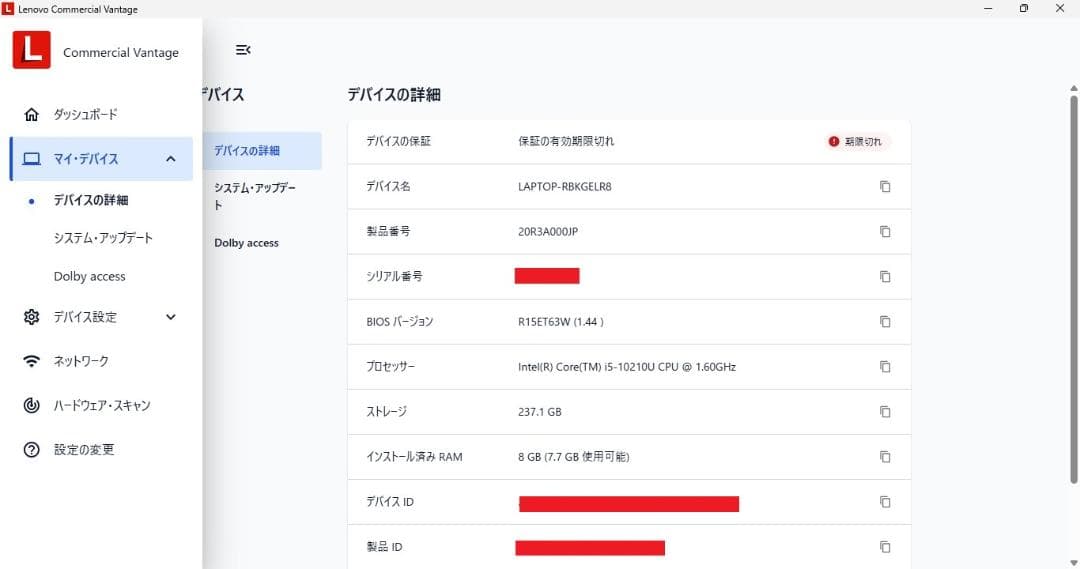Click the product number 20R3A000JP

click(548, 231)
